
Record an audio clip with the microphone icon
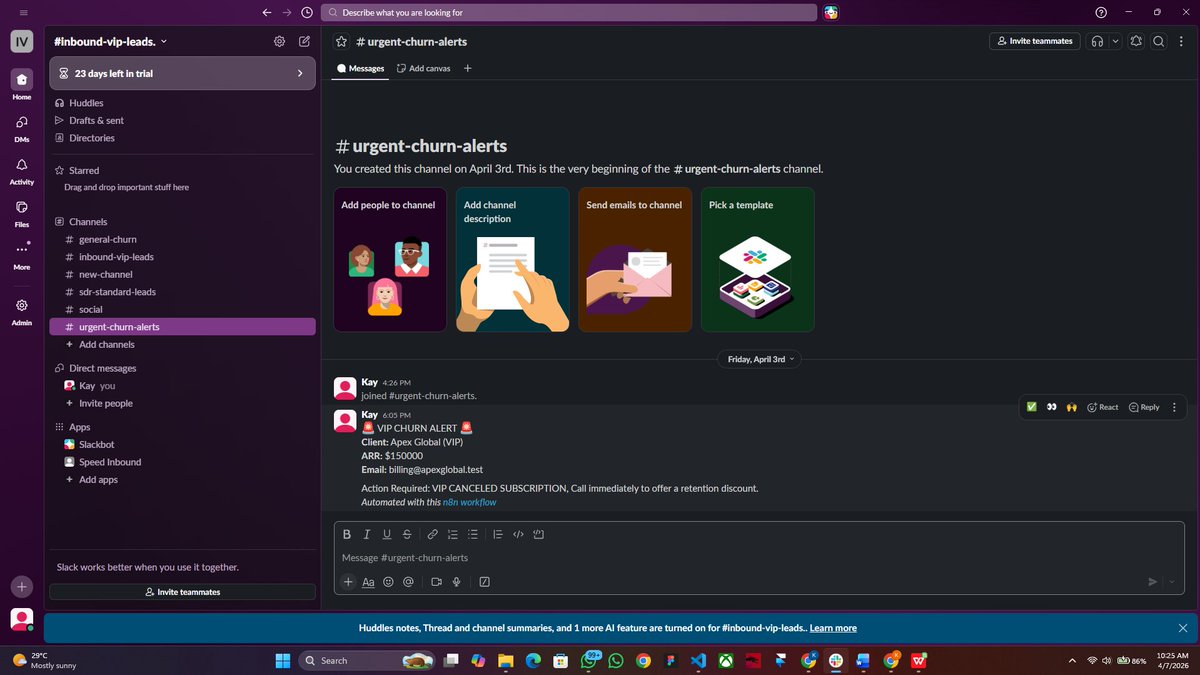(456, 582)
